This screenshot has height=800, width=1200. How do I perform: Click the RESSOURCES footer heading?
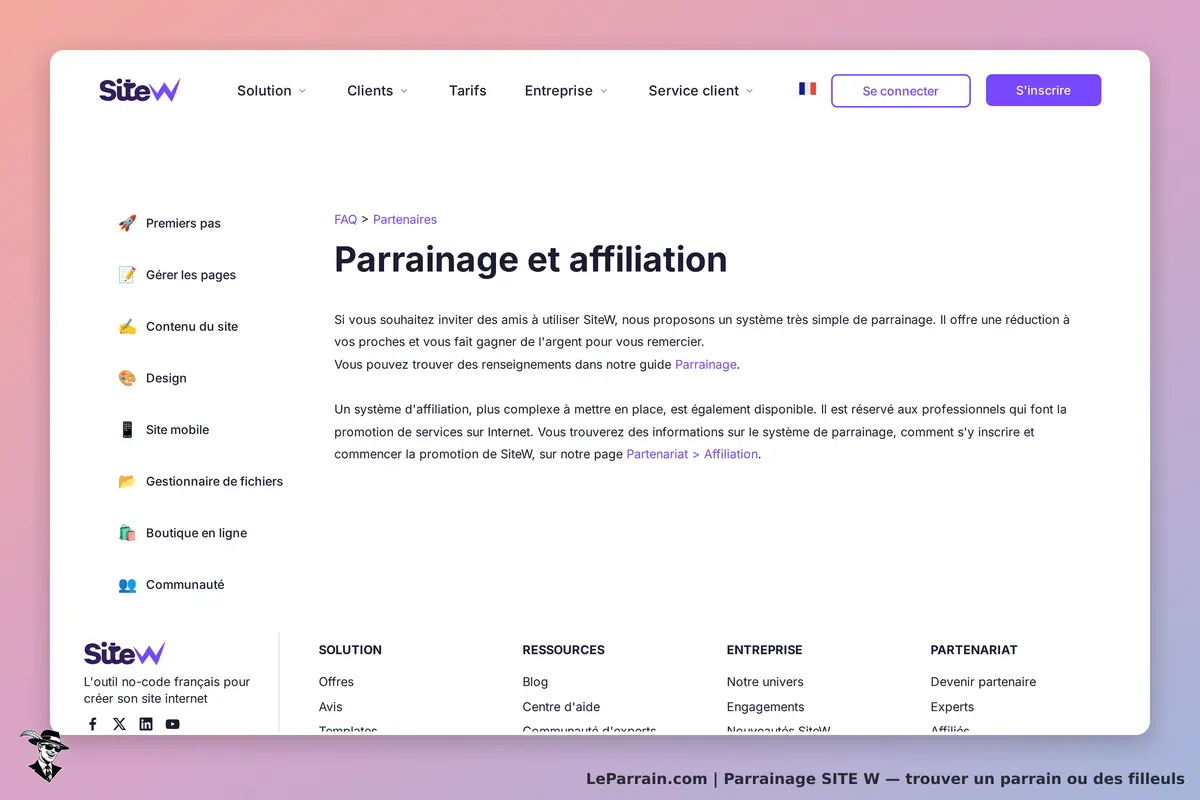coord(564,650)
